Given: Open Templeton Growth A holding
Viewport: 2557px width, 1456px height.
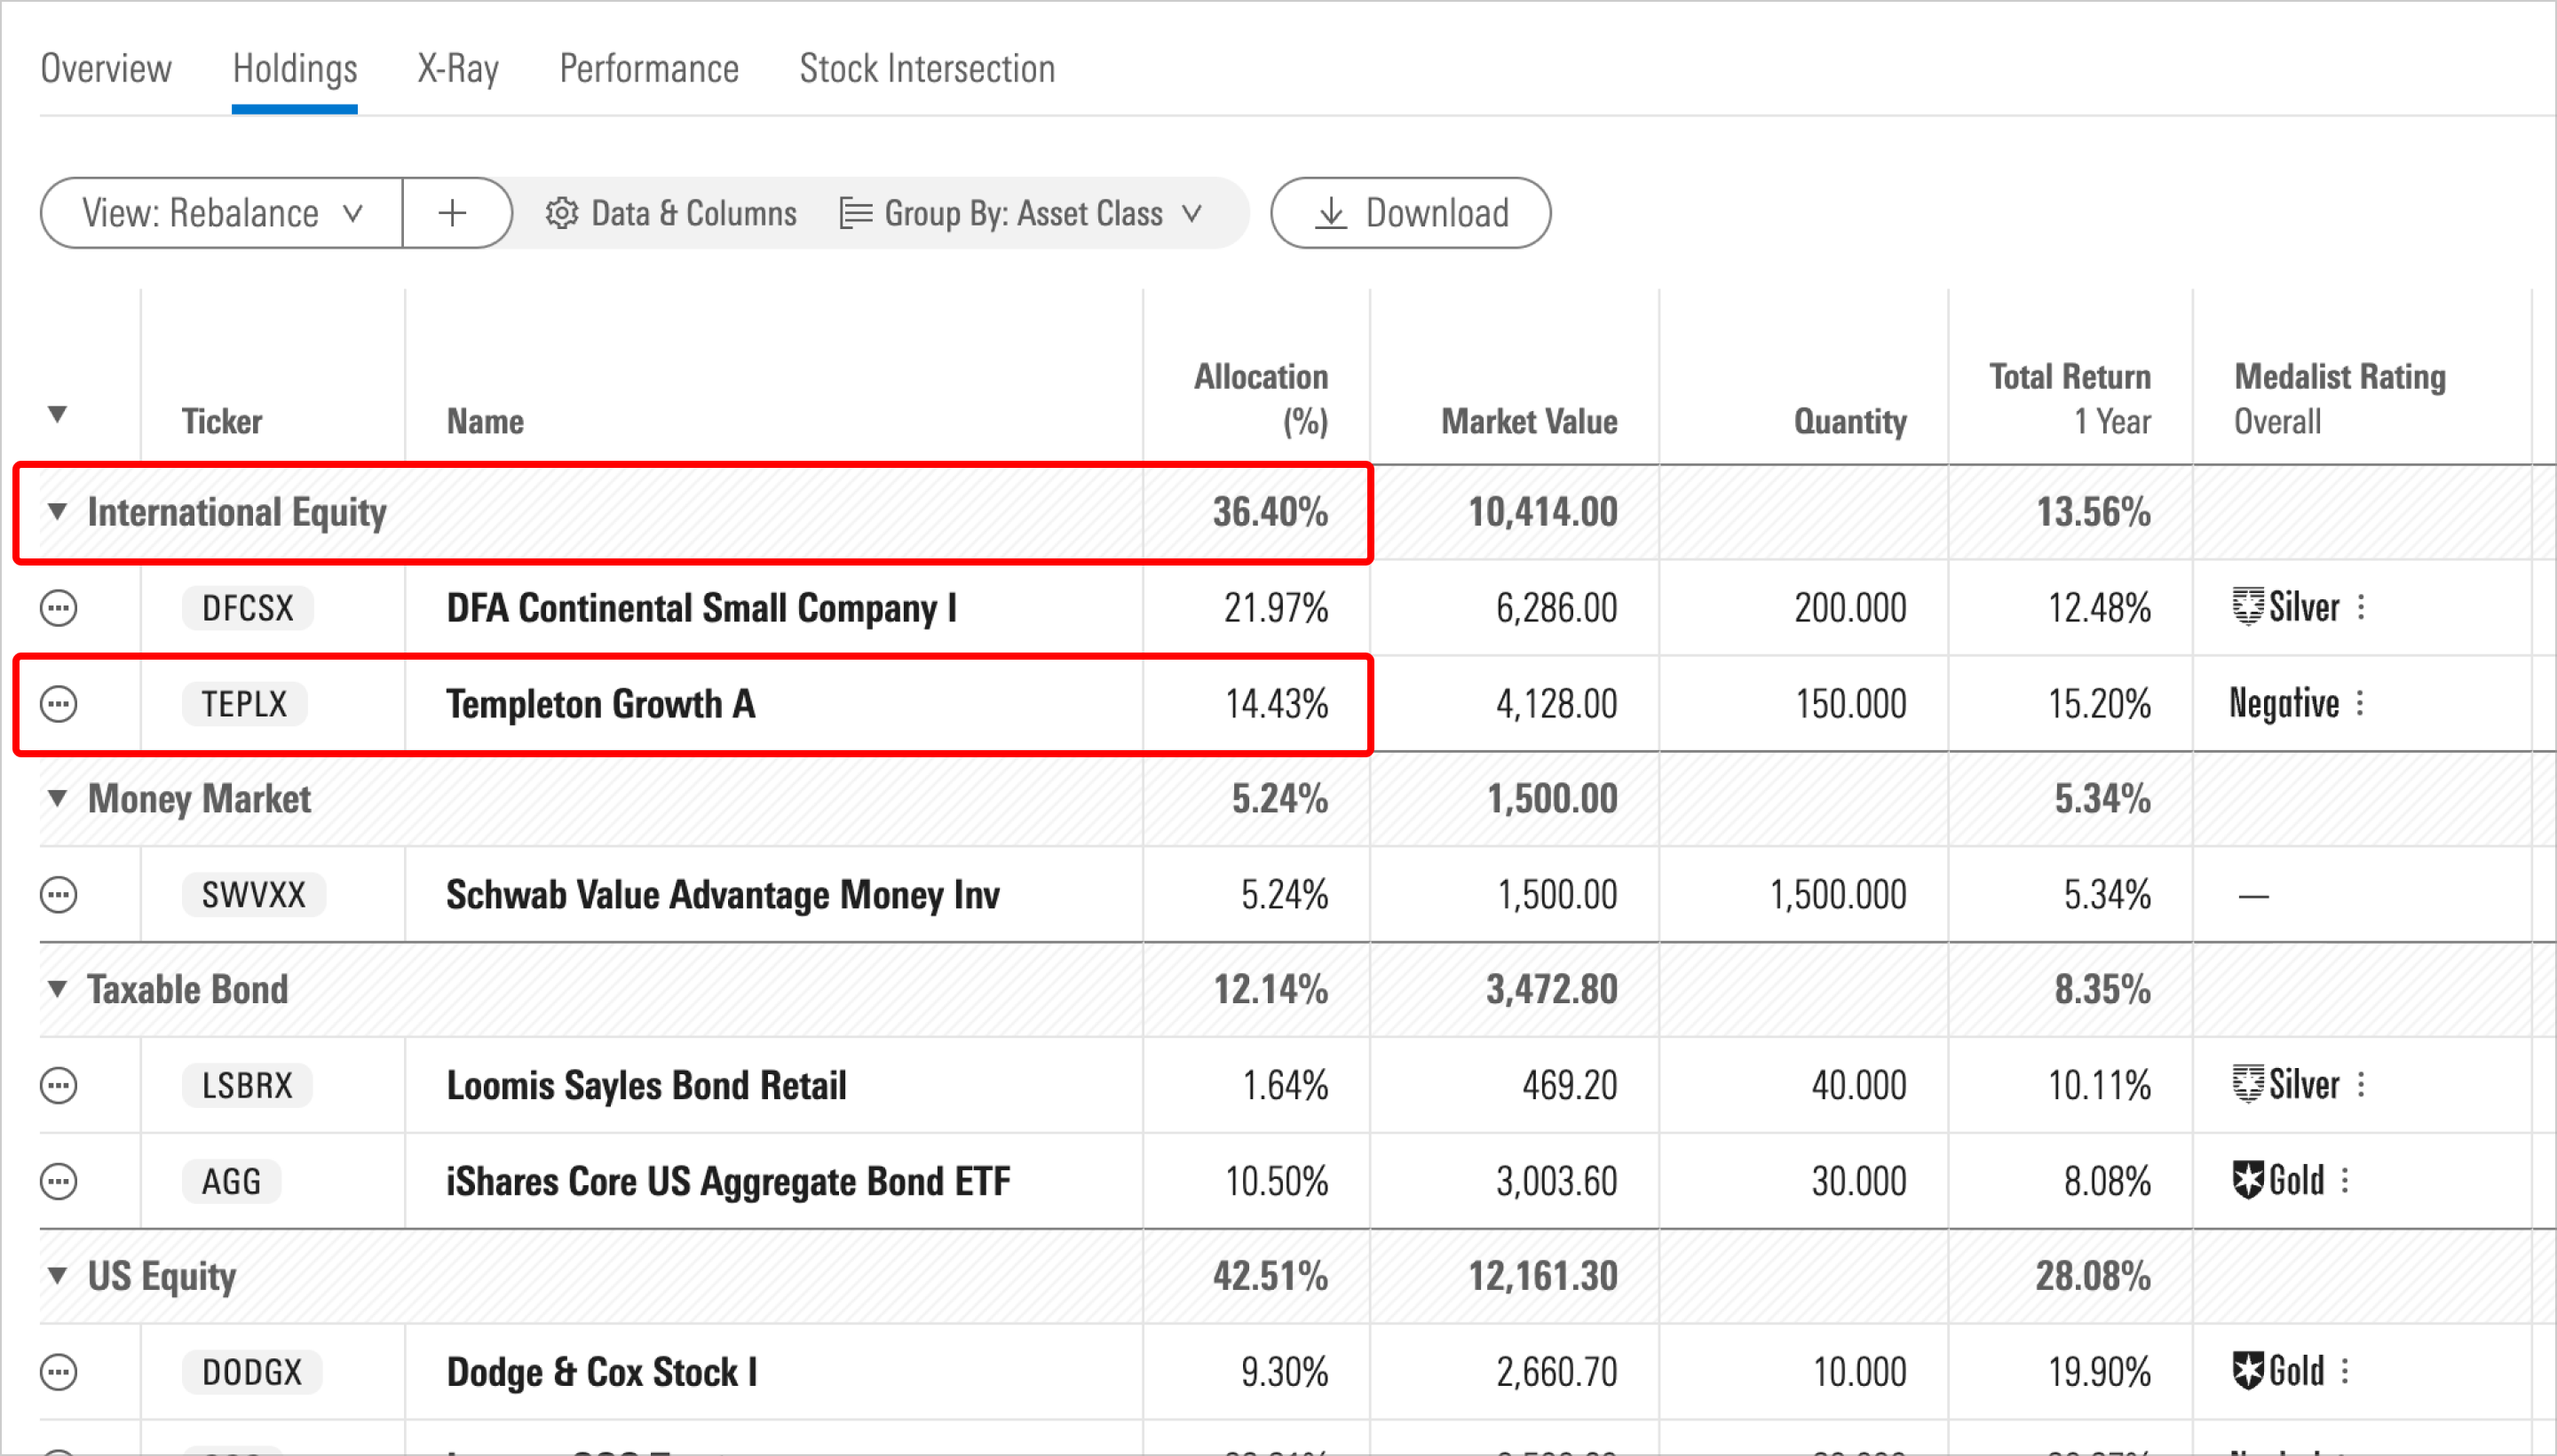Looking at the screenshot, I should 600,704.
